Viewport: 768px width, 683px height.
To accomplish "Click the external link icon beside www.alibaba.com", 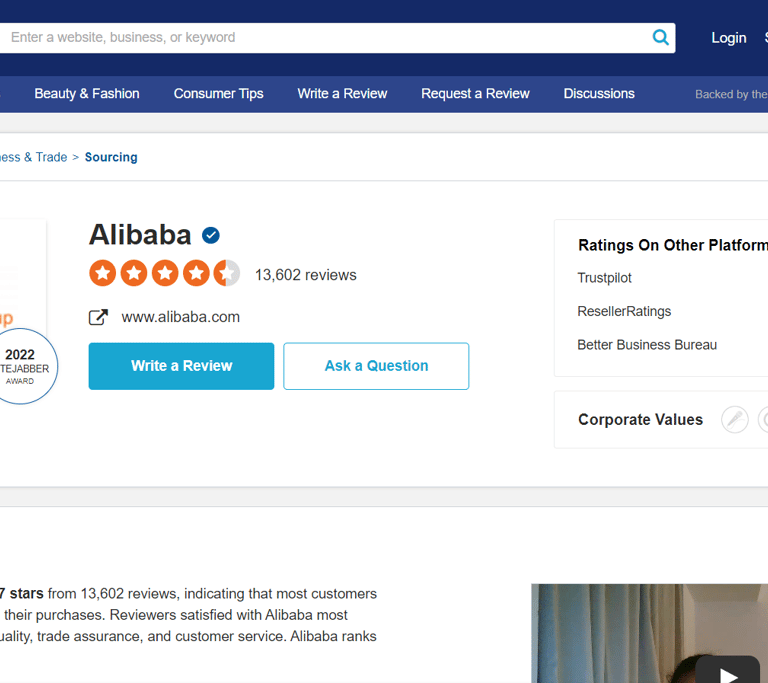I will pos(98,317).
